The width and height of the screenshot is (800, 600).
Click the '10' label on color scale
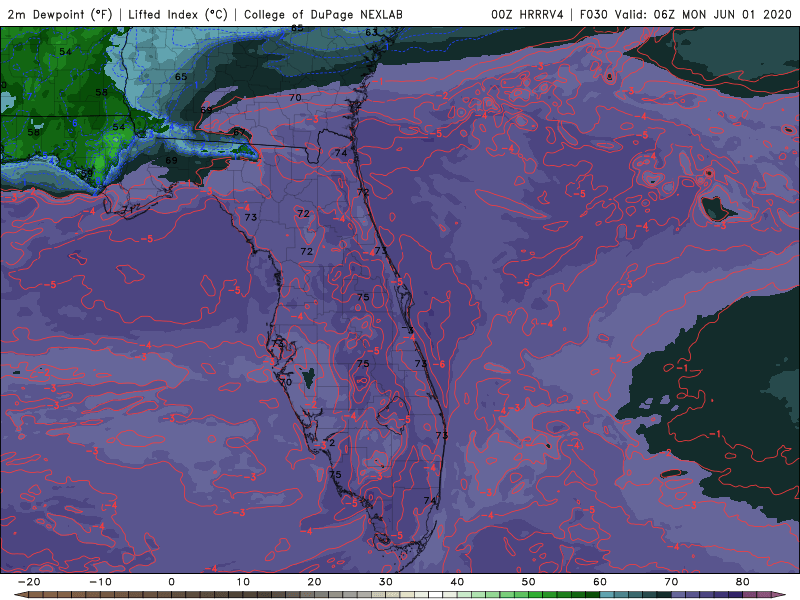click(x=243, y=582)
